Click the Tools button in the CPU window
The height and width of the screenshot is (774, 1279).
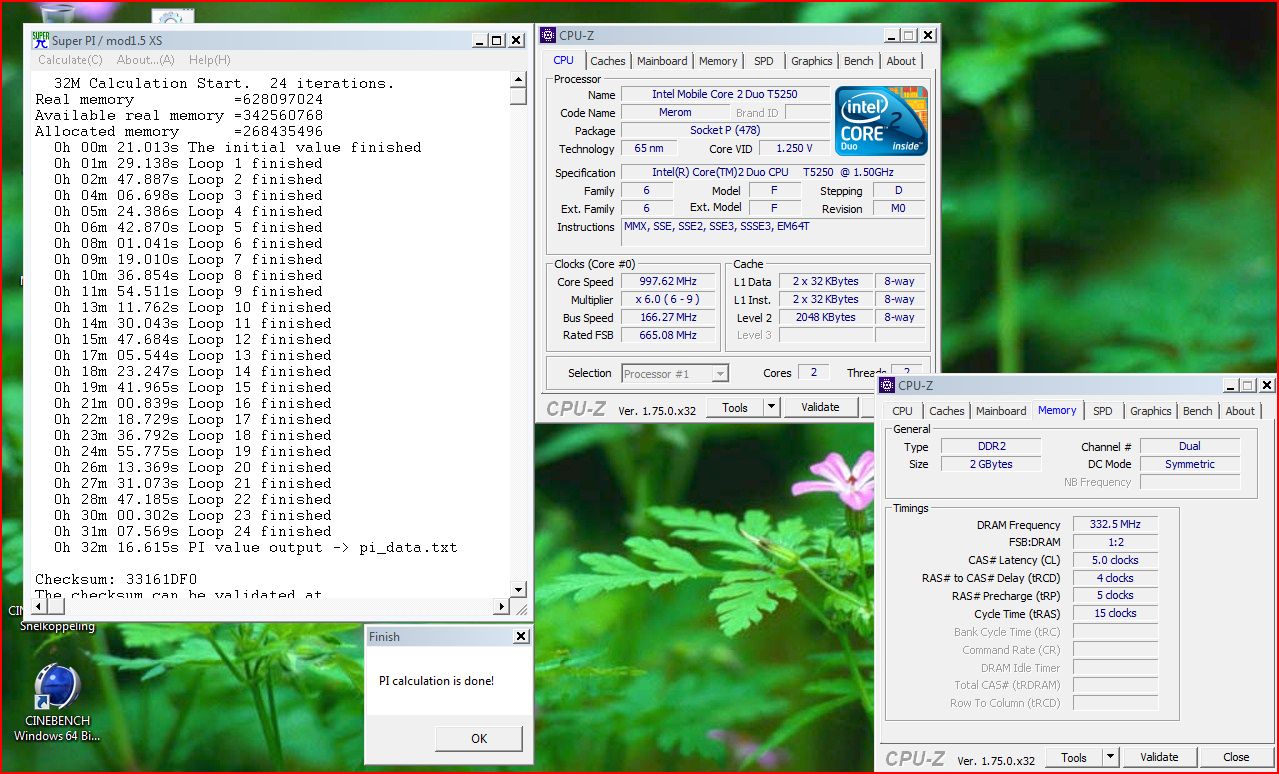(x=735, y=407)
